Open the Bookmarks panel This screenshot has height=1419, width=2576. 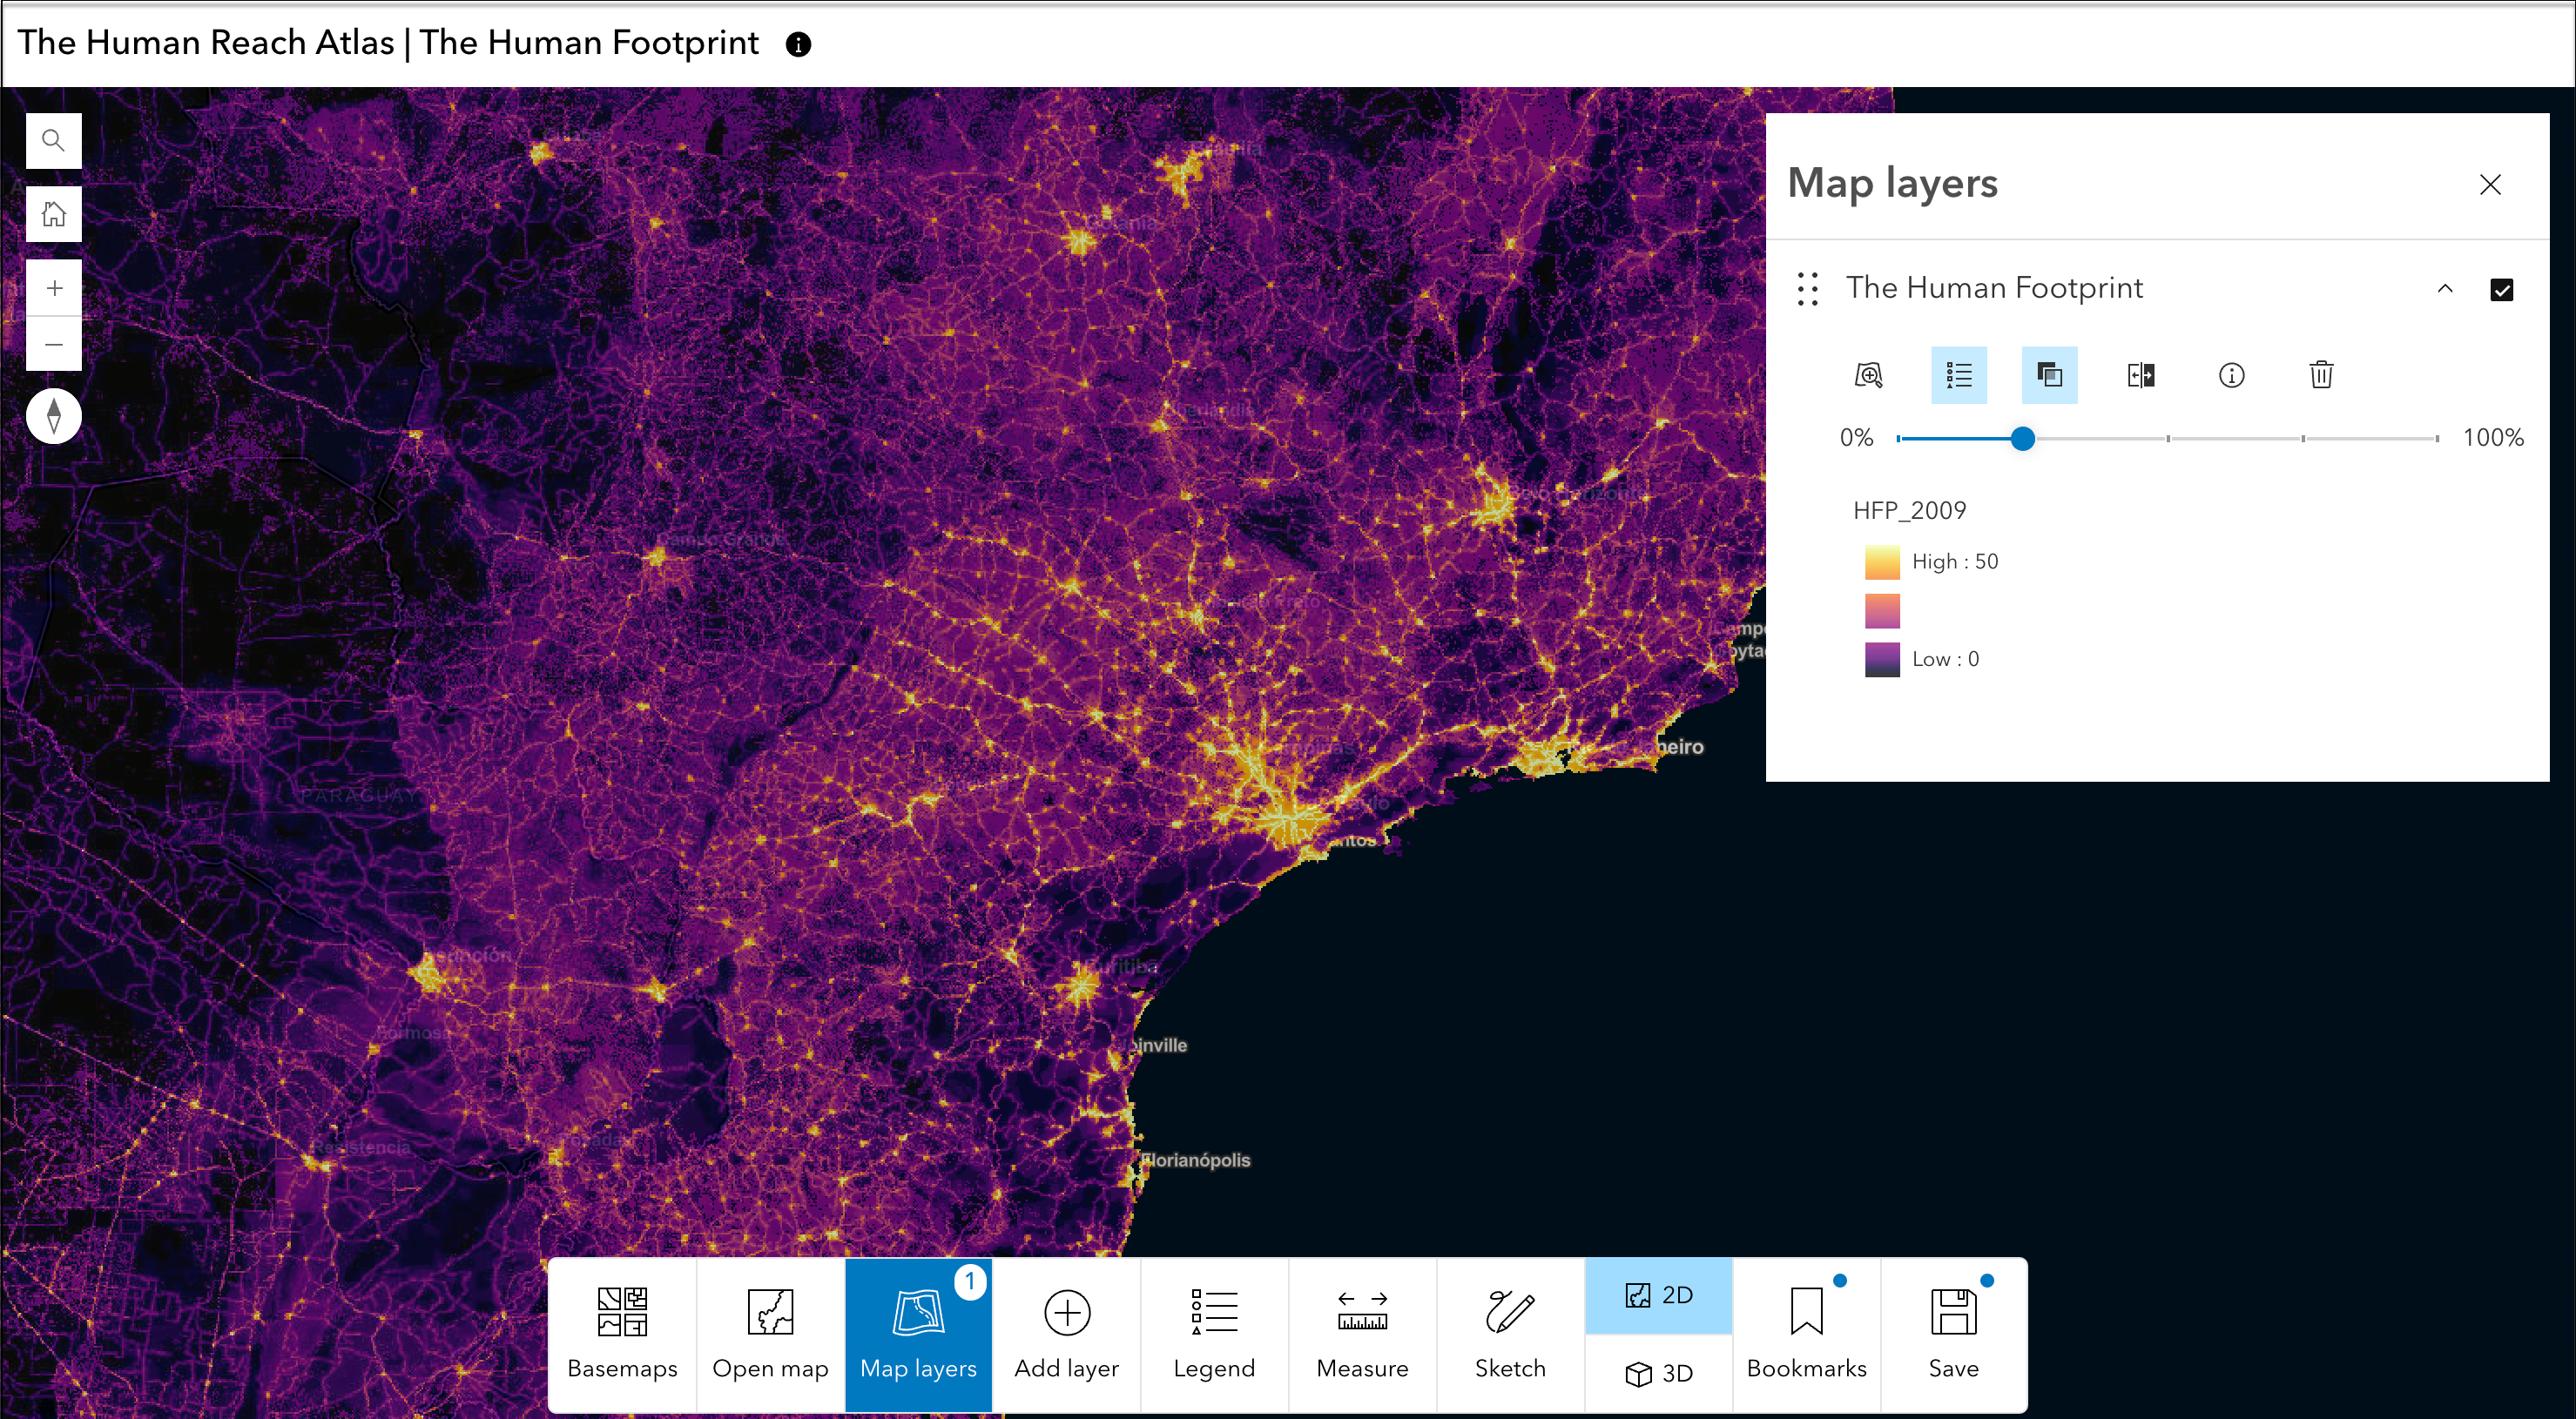pos(1806,1335)
